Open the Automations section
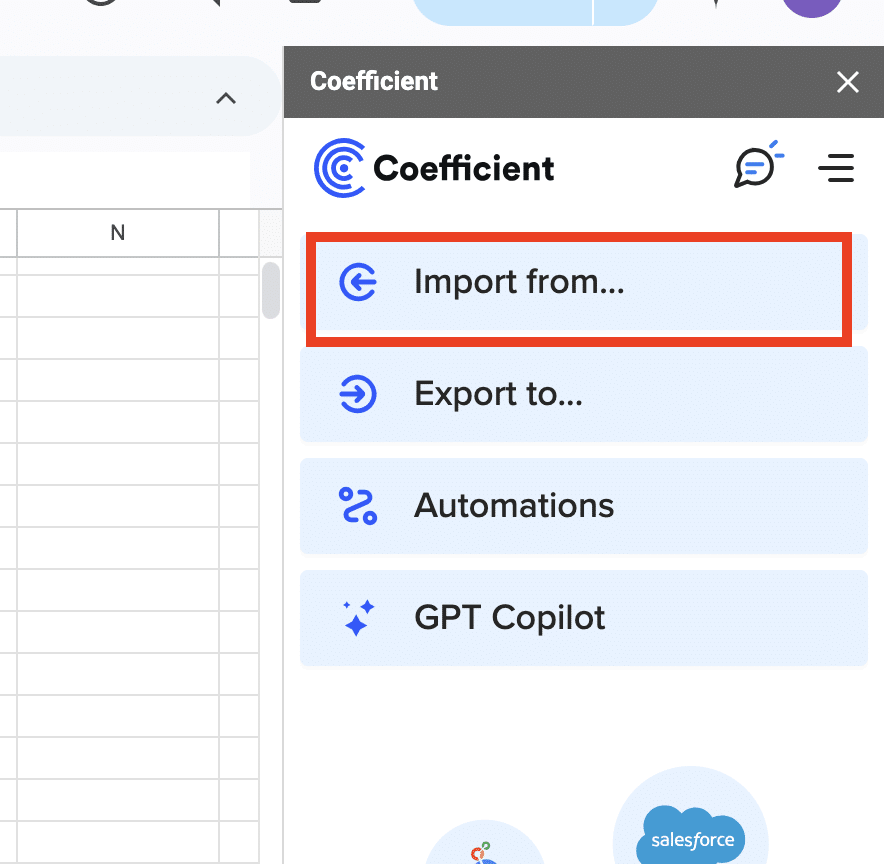Viewport: 884px width, 864px height. click(514, 506)
